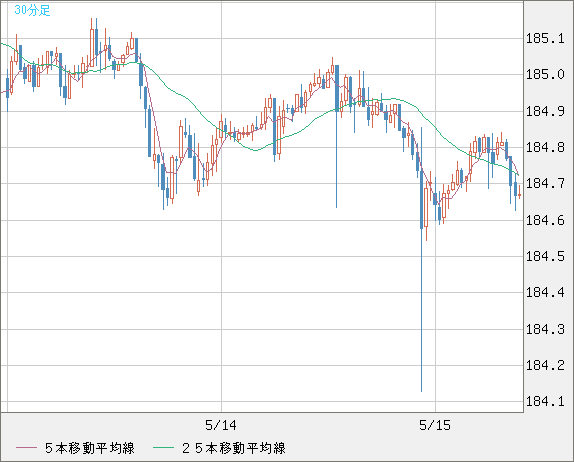Click the 5本移動平均線 legend text

click(90, 448)
